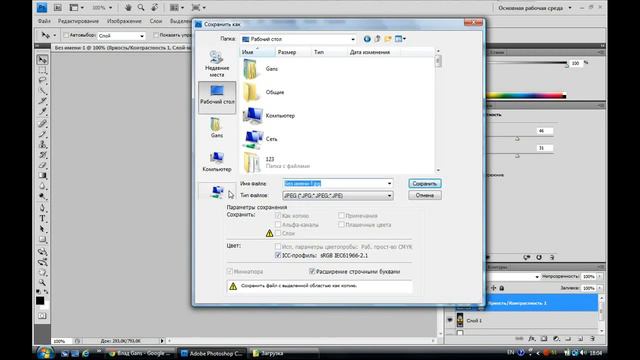The image size is (640, 360).
Task: Expand the Папка folder dropdown
Action: 353,39
